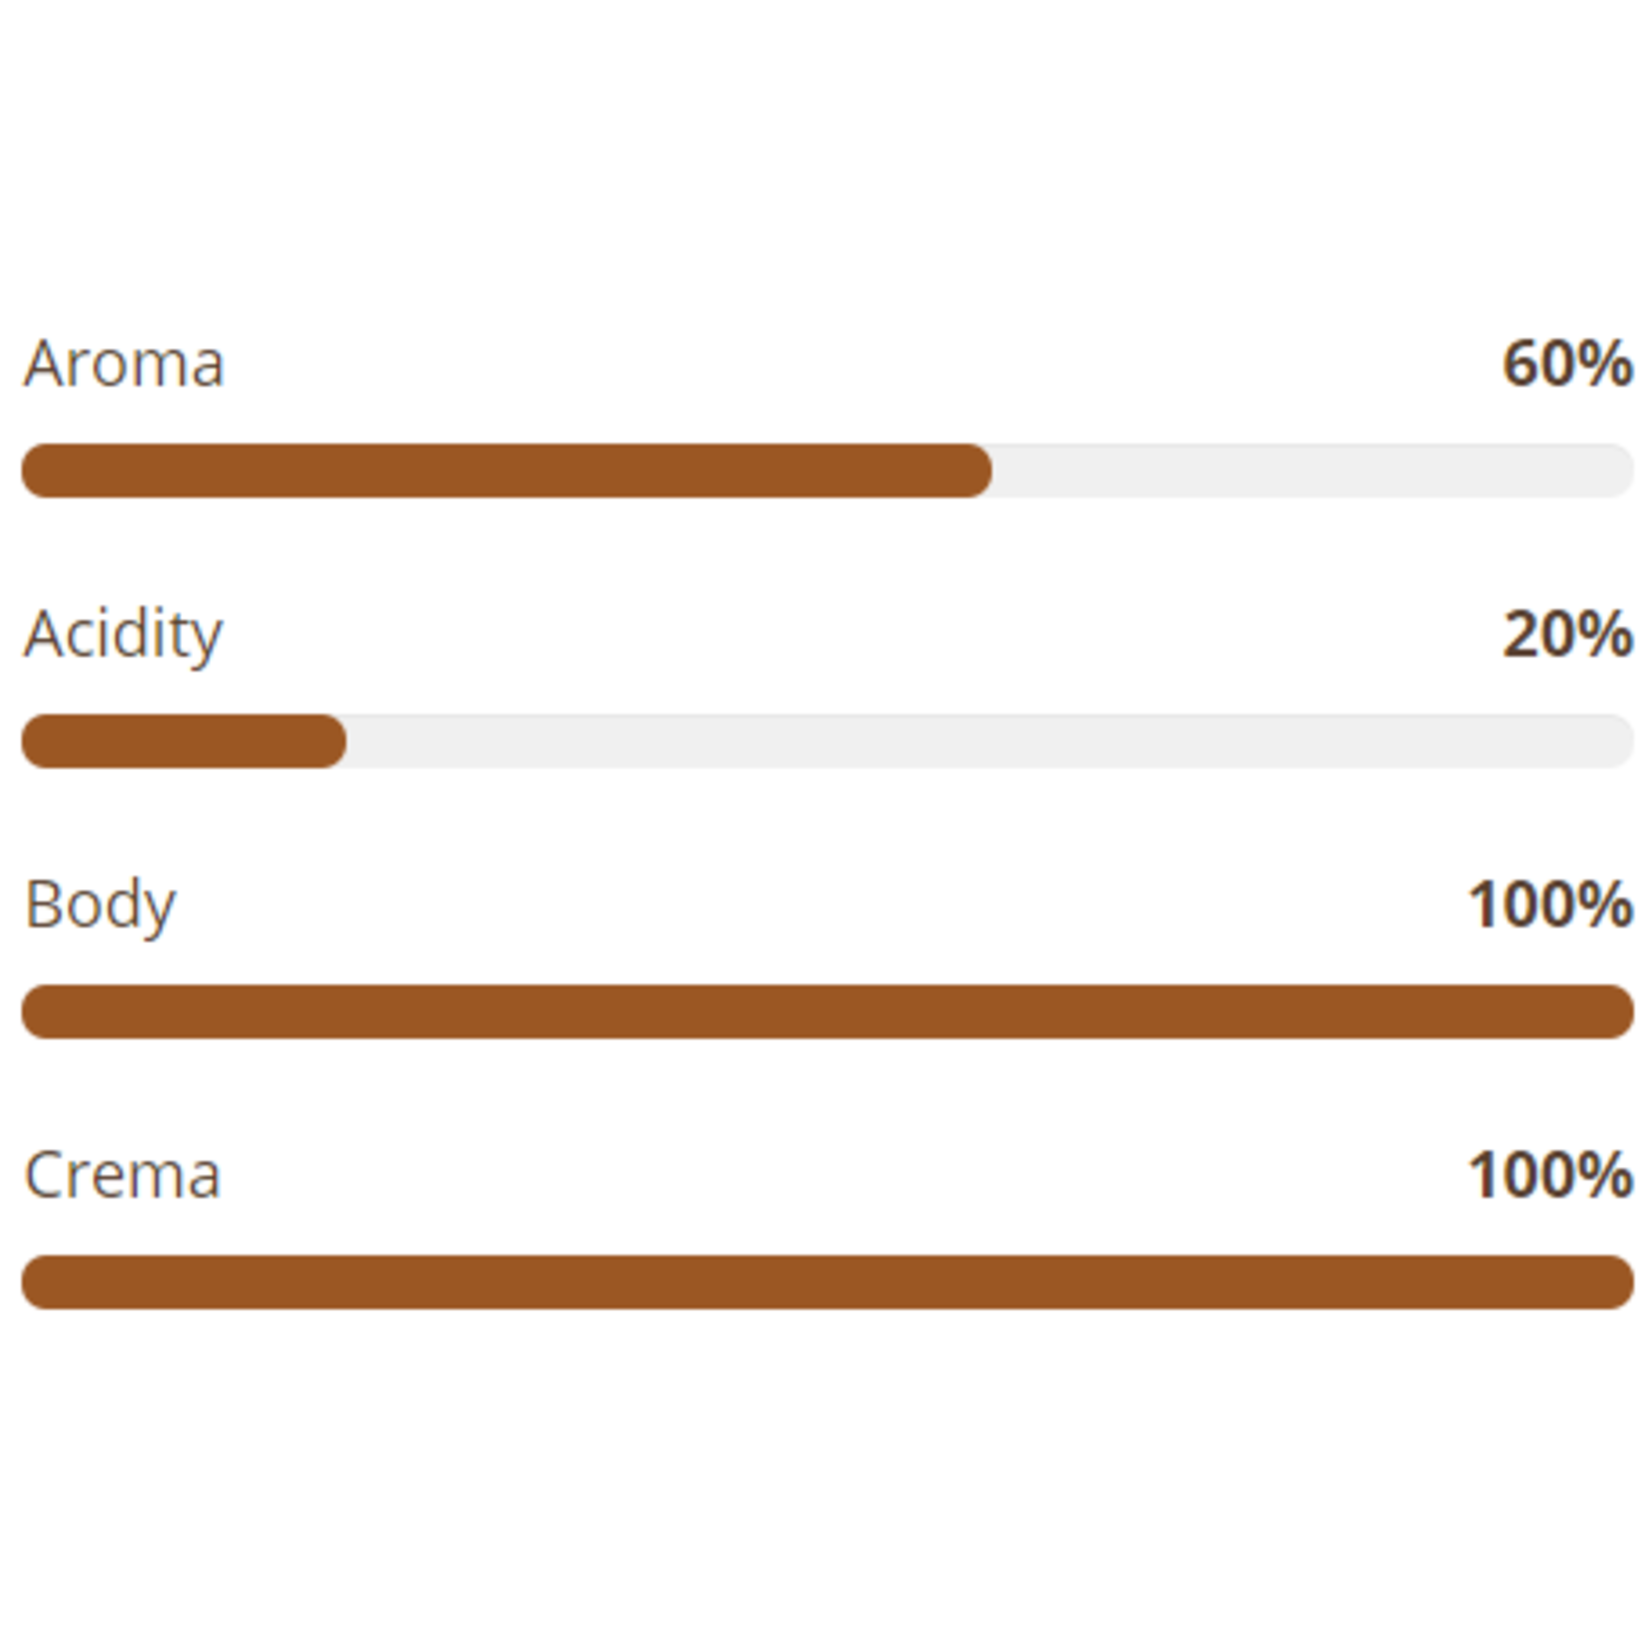The width and height of the screenshot is (1652, 1652).
Task: Click the right end of Aroma track
Action: (1612, 471)
